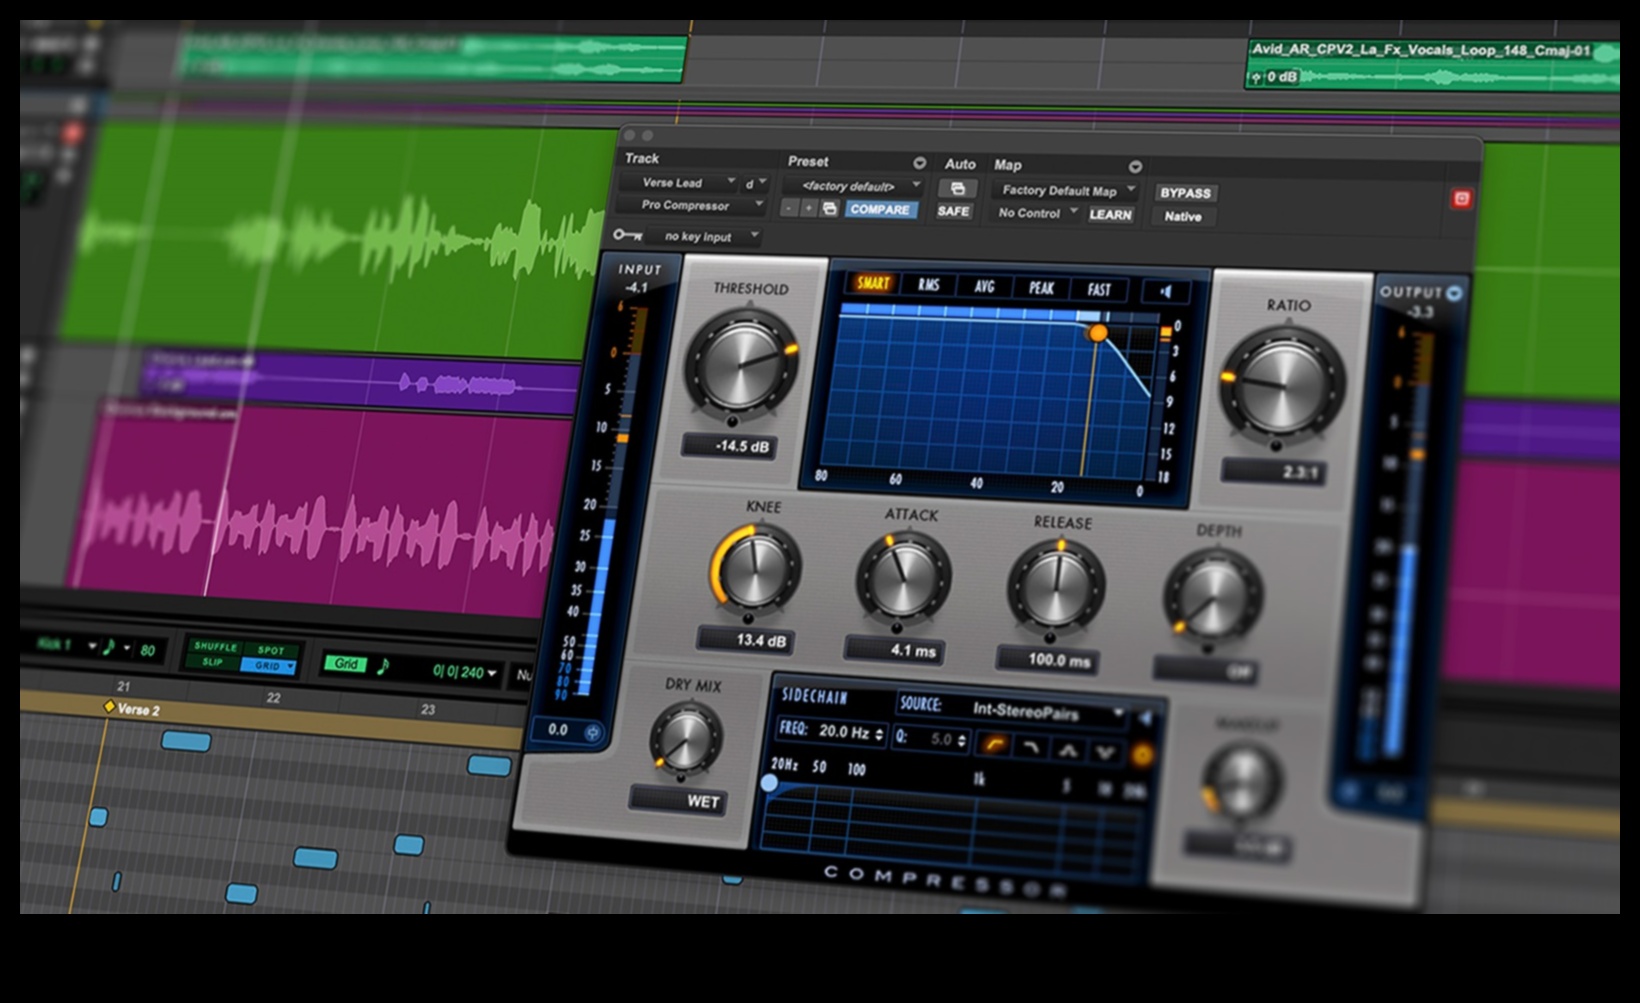Click the sidechain listen speaker icon
This screenshot has width=1640, height=1003.
coord(1145,718)
